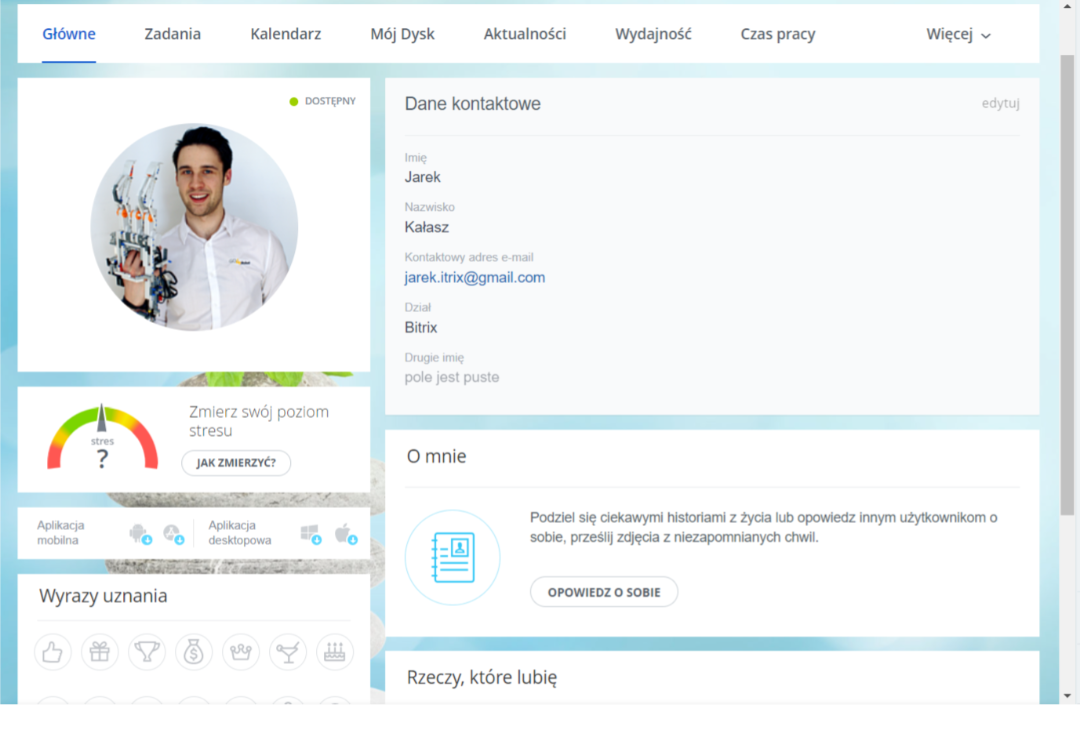This screenshot has height=730, width=1080.
Task: Click the birthday cake appreciation badge
Action: click(335, 652)
